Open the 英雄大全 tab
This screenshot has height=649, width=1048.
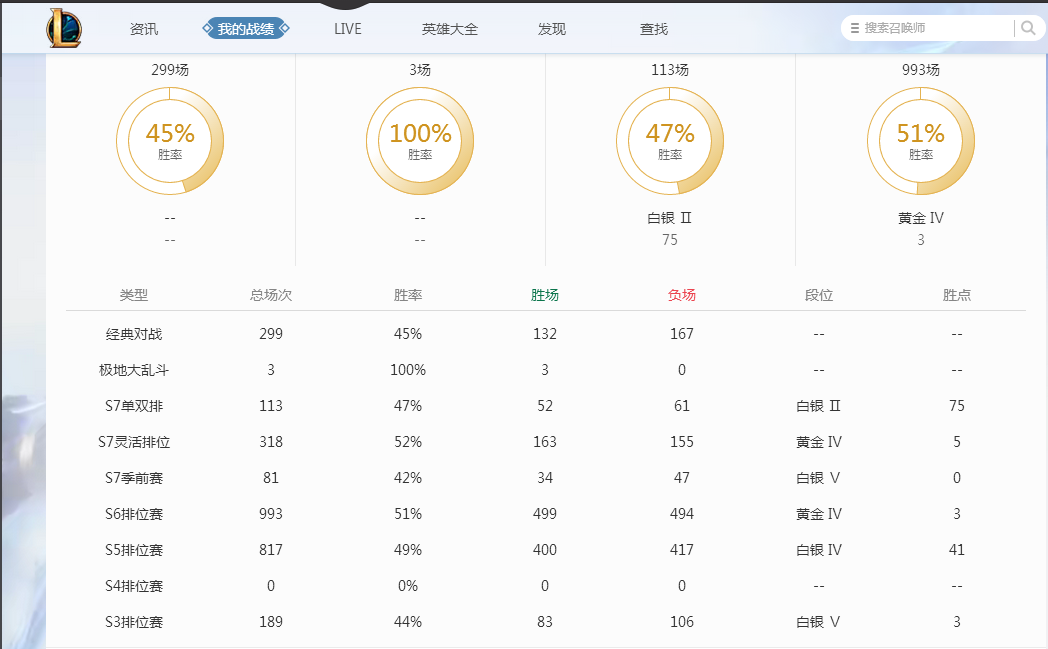(x=450, y=29)
